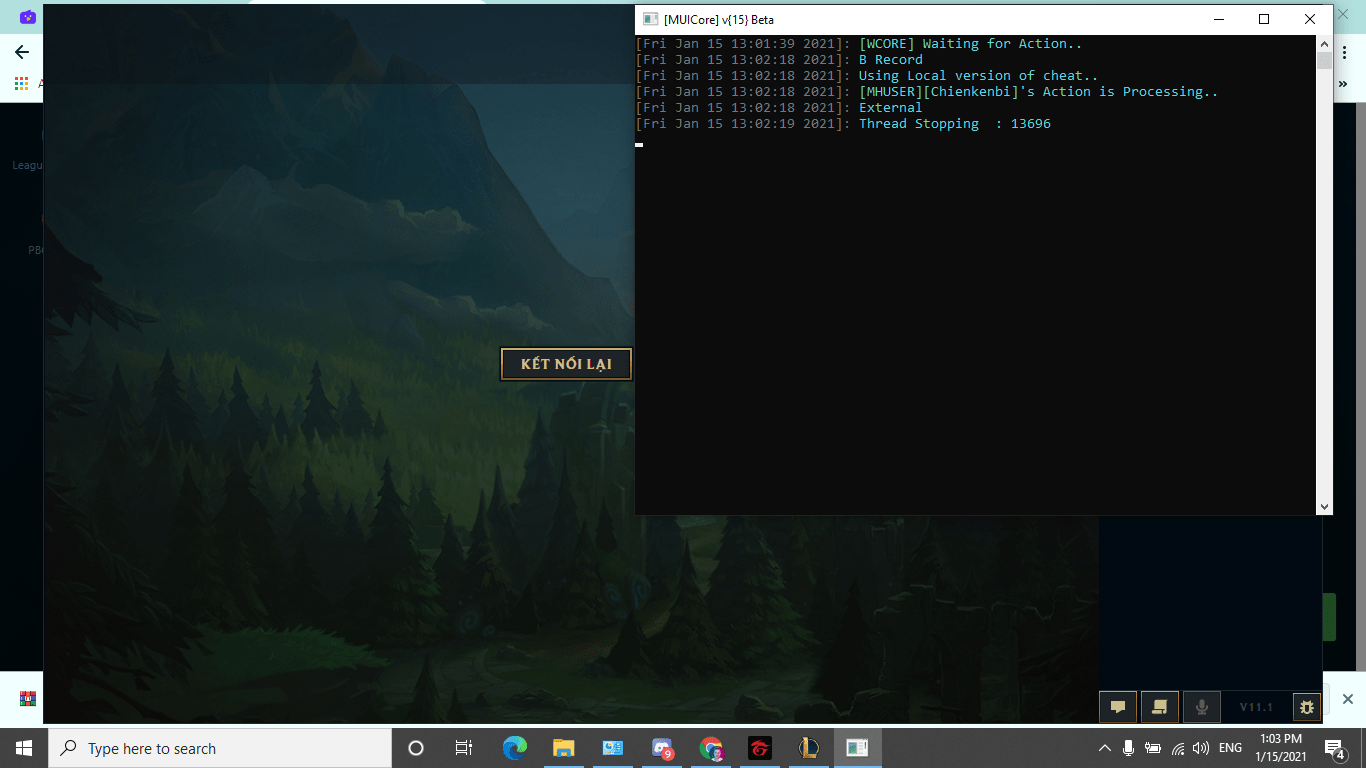Viewport: 1366px width, 768px height.
Task: Click the console scrollbar thumb
Action: (x=1324, y=60)
